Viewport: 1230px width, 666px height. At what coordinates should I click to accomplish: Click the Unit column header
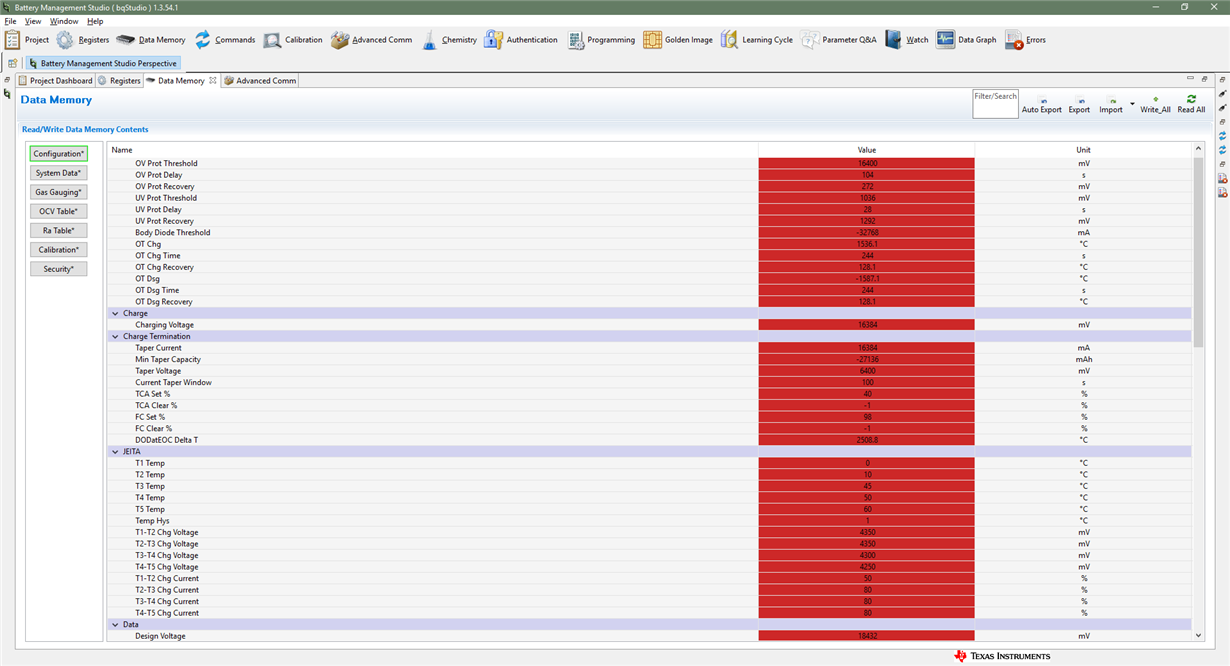tap(1083, 150)
